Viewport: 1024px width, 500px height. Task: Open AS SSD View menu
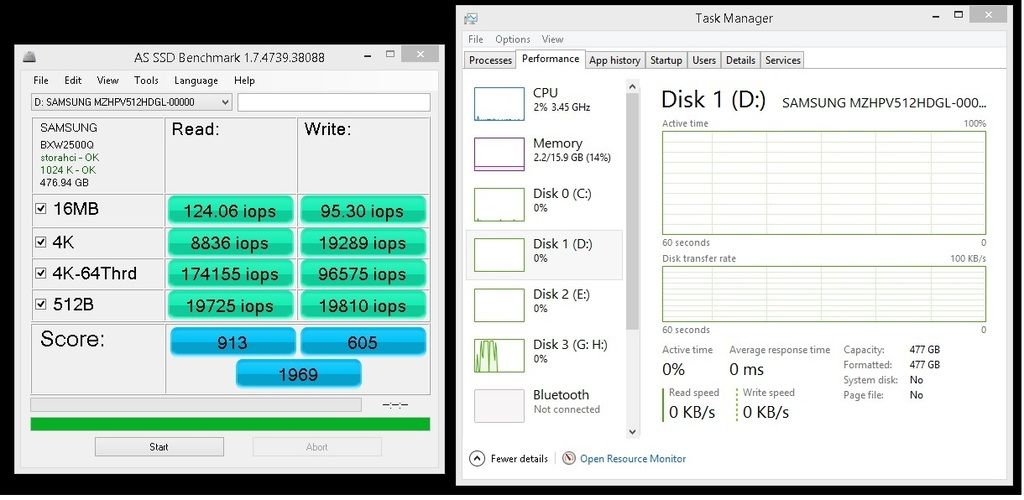tap(108, 80)
